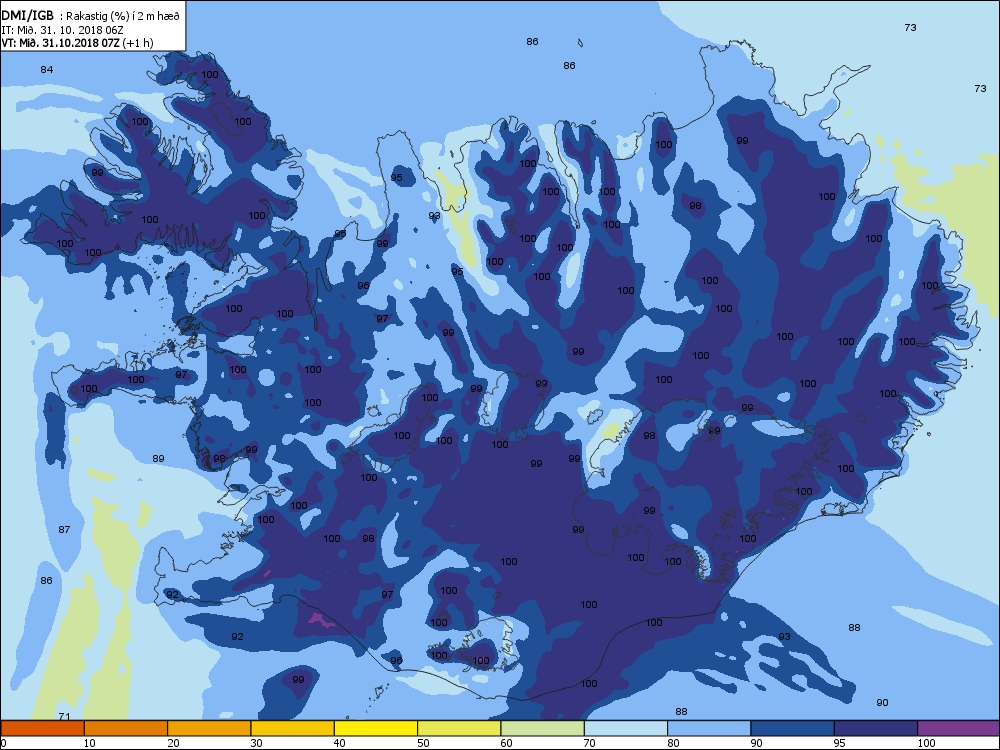Click the orange 10–20 legend swatch

point(126,728)
